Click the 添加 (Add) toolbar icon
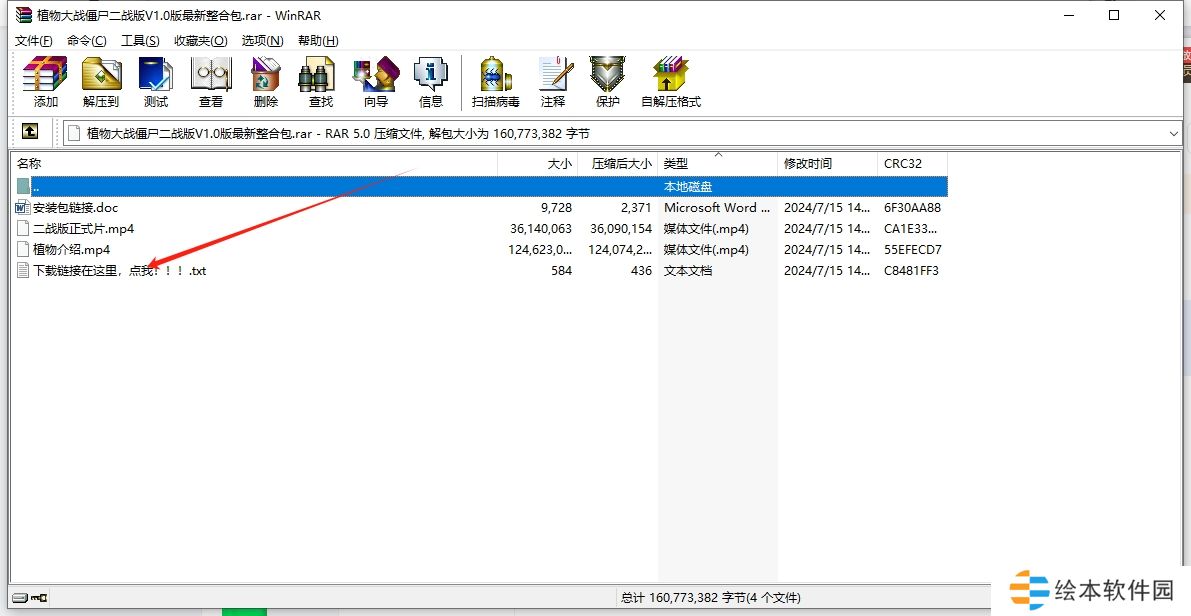The image size is (1191, 616). click(x=45, y=81)
